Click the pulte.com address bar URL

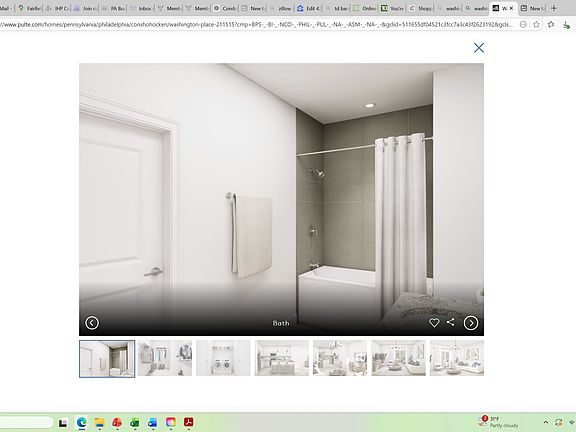(x=256, y=25)
